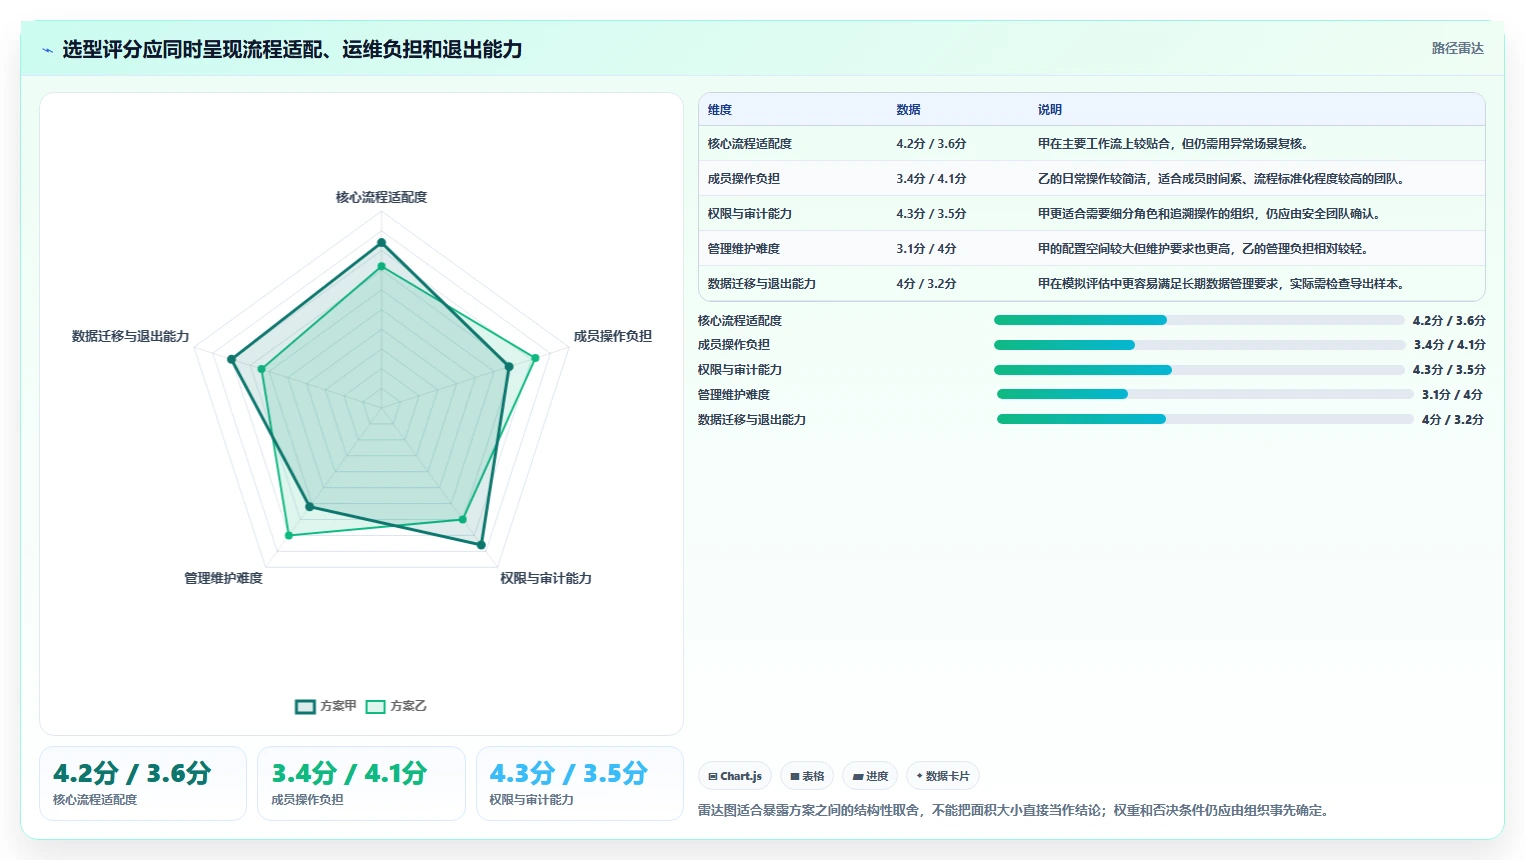
Task: Click the footnote starting 雷达图适合暴露方案
Action: point(1015,810)
